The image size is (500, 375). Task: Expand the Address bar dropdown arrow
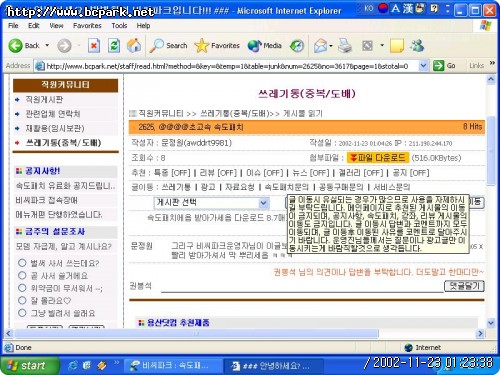(x=423, y=66)
